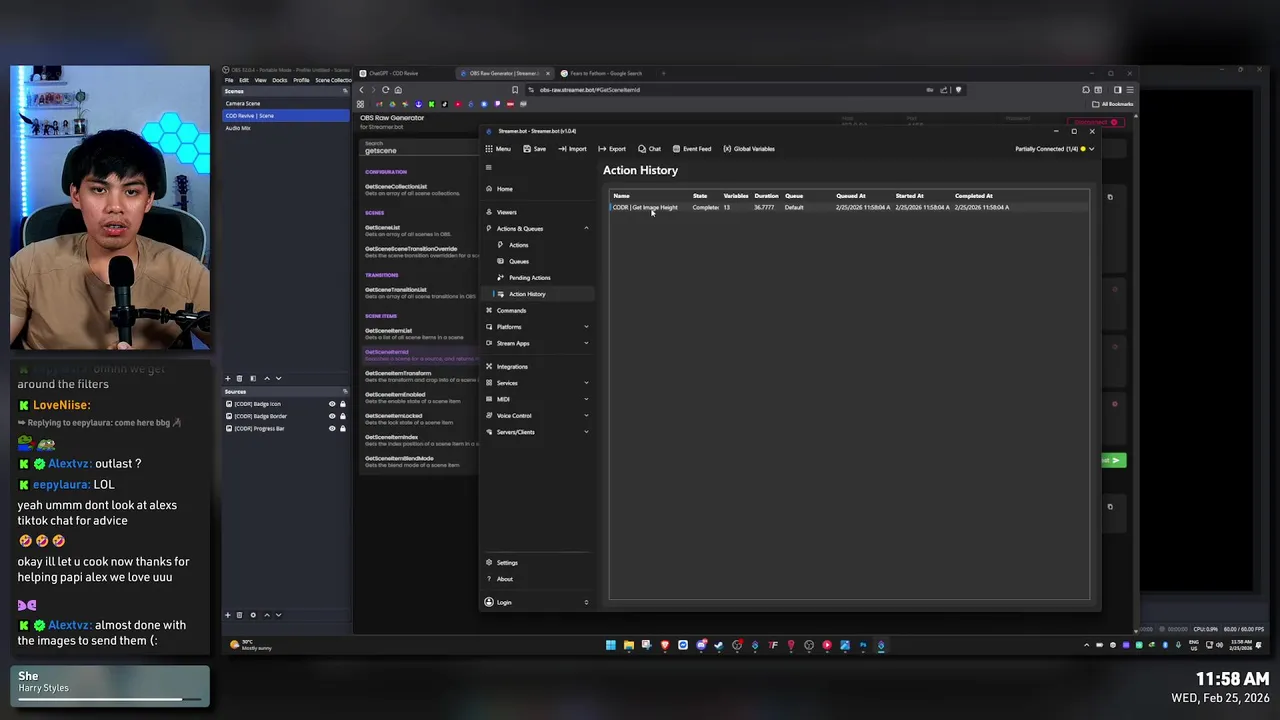Image resolution: width=1280 pixels, height=720 pixels.
Task: Open Global Variables in Streamer.bot toolbar
Action: coord(749,149)
